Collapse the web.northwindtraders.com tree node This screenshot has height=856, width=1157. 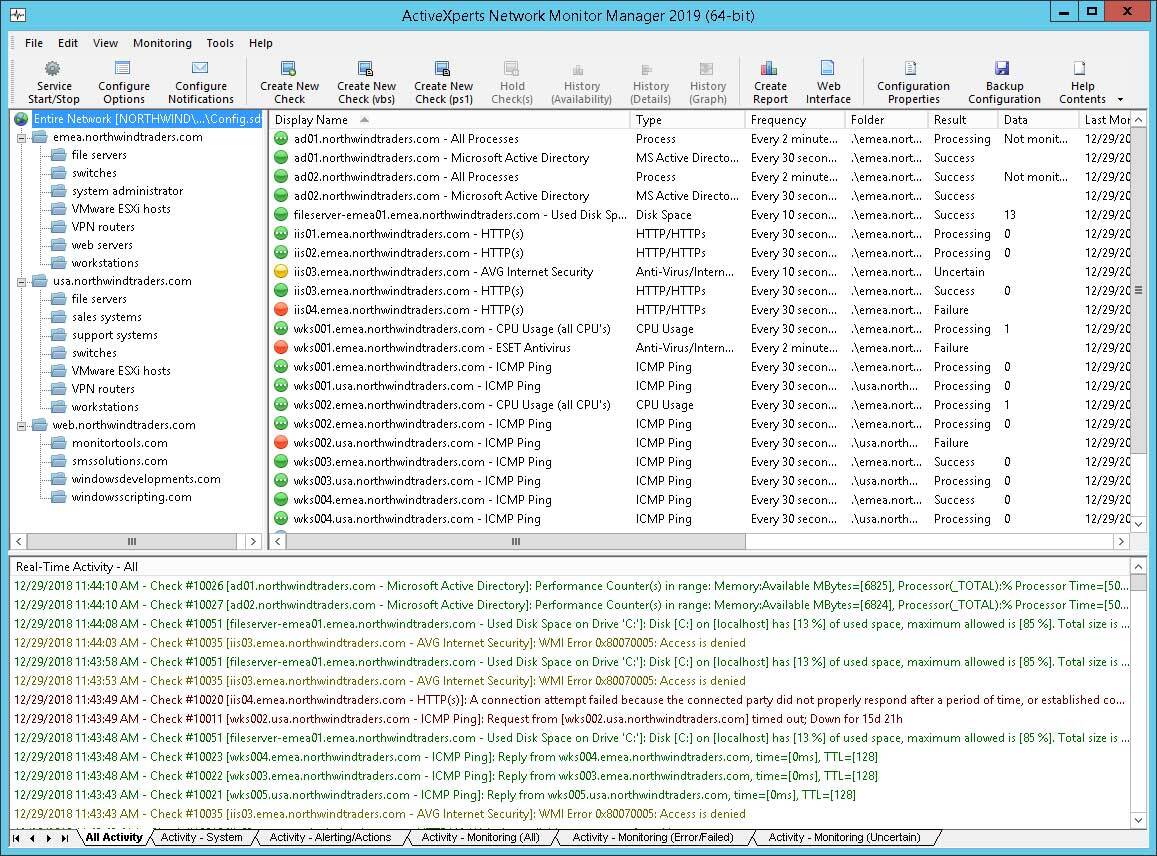(x=20, y=424)
